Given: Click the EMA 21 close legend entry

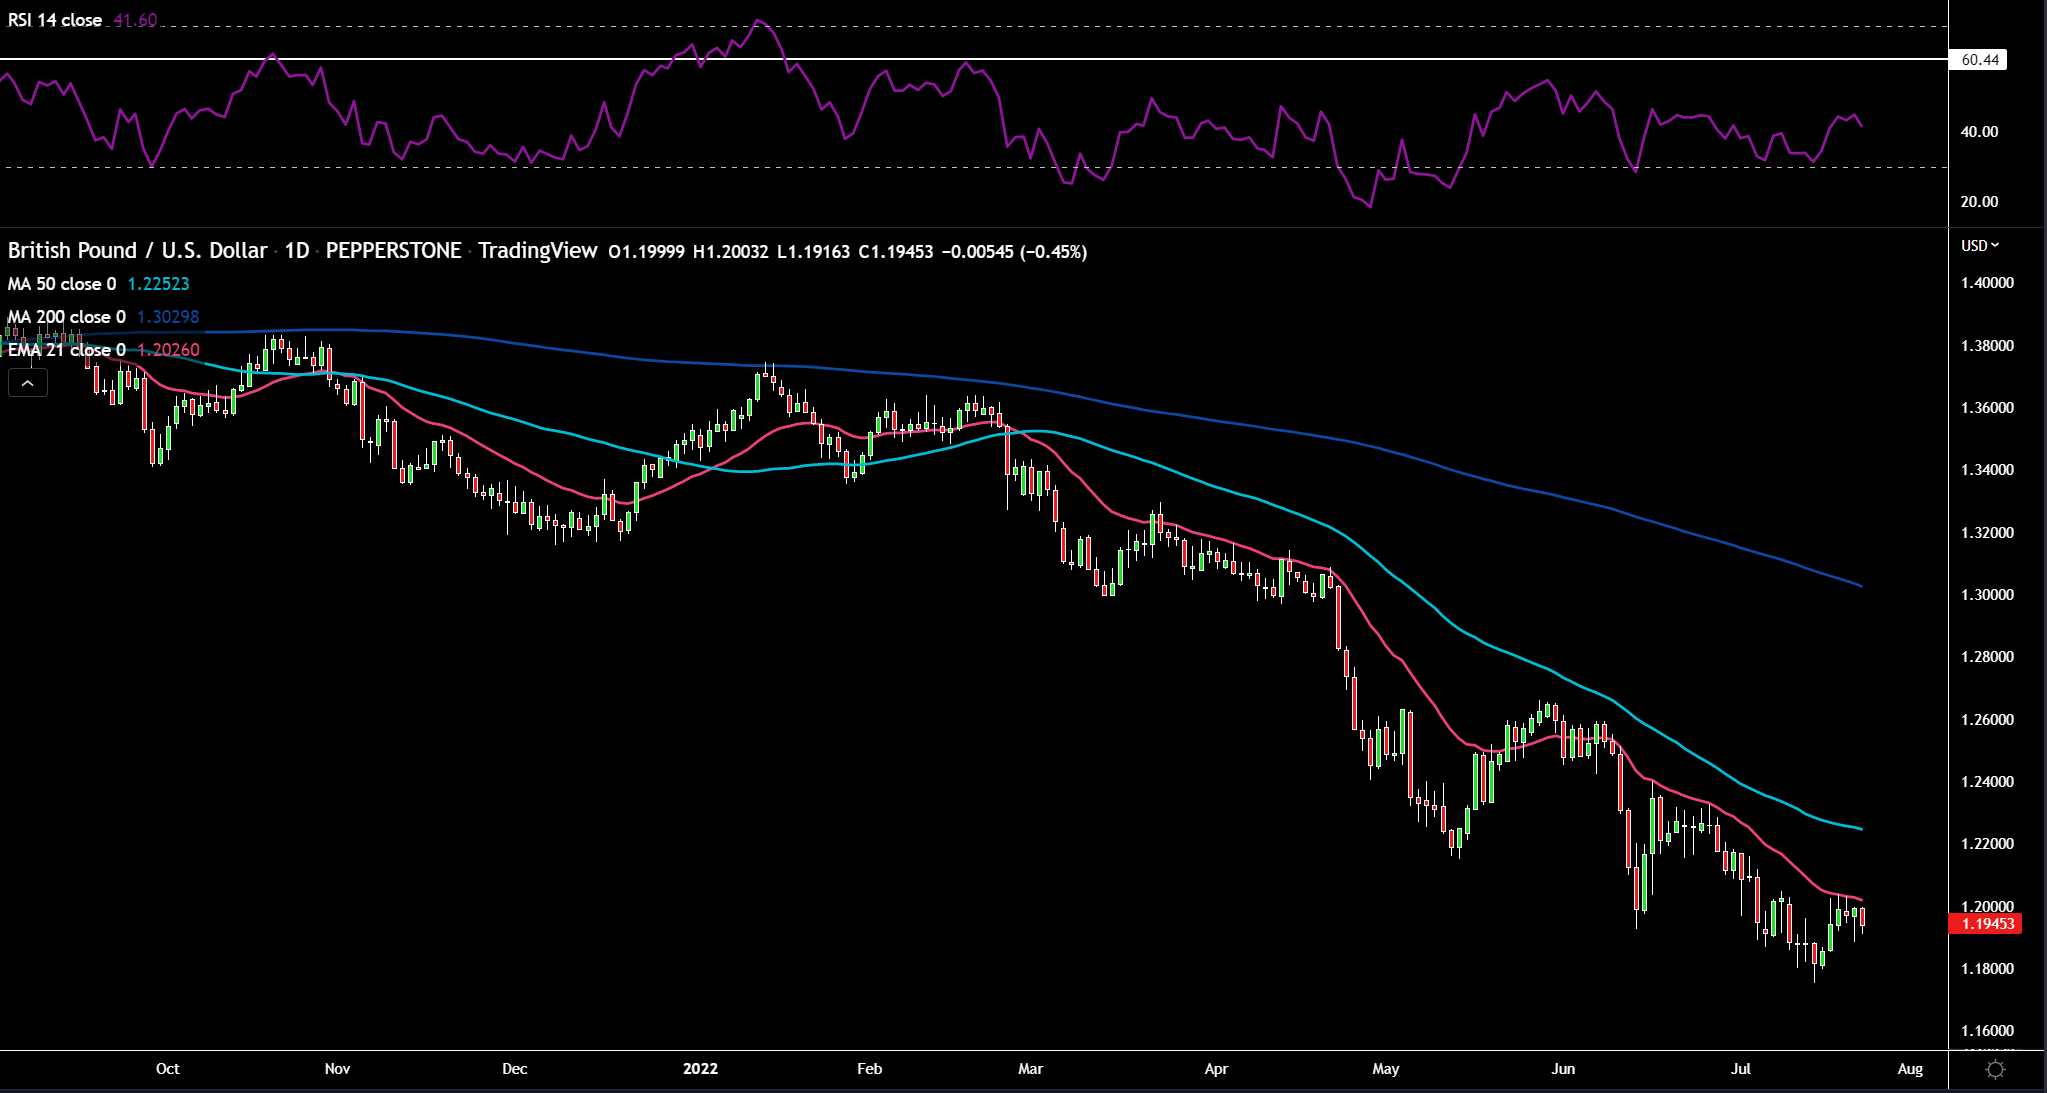Looking at the screenshot, I should 67,350.
